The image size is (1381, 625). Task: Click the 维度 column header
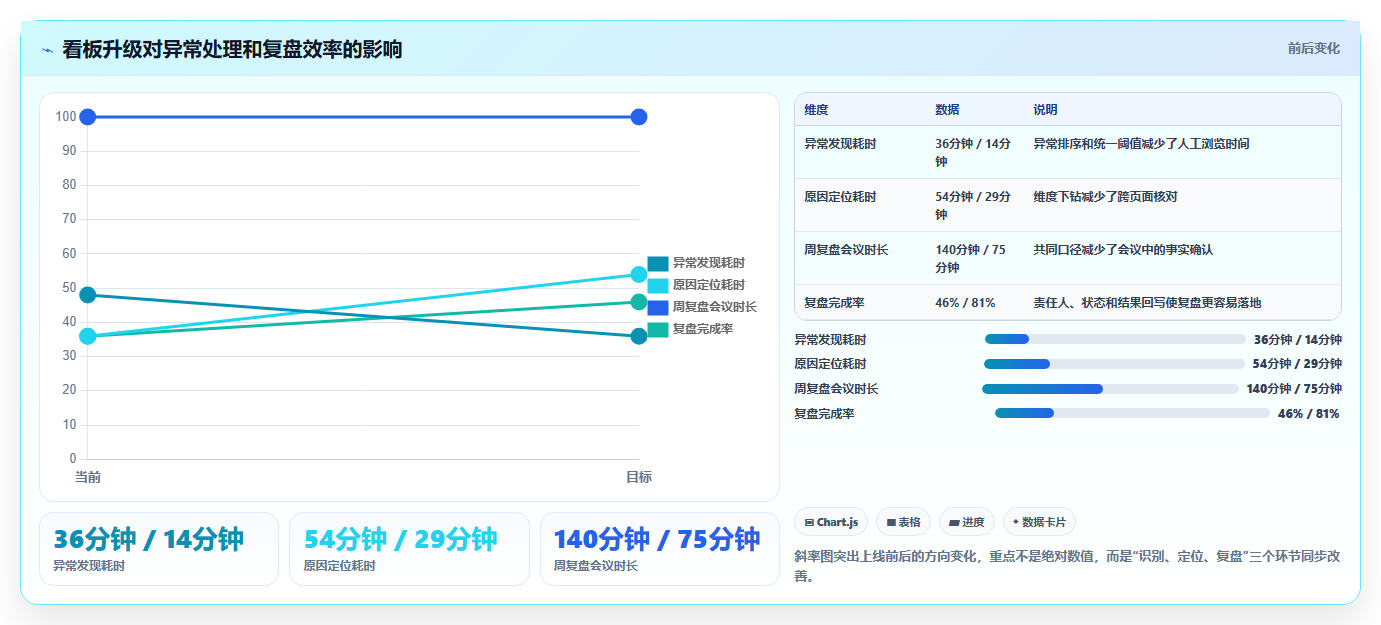(816, 110)
